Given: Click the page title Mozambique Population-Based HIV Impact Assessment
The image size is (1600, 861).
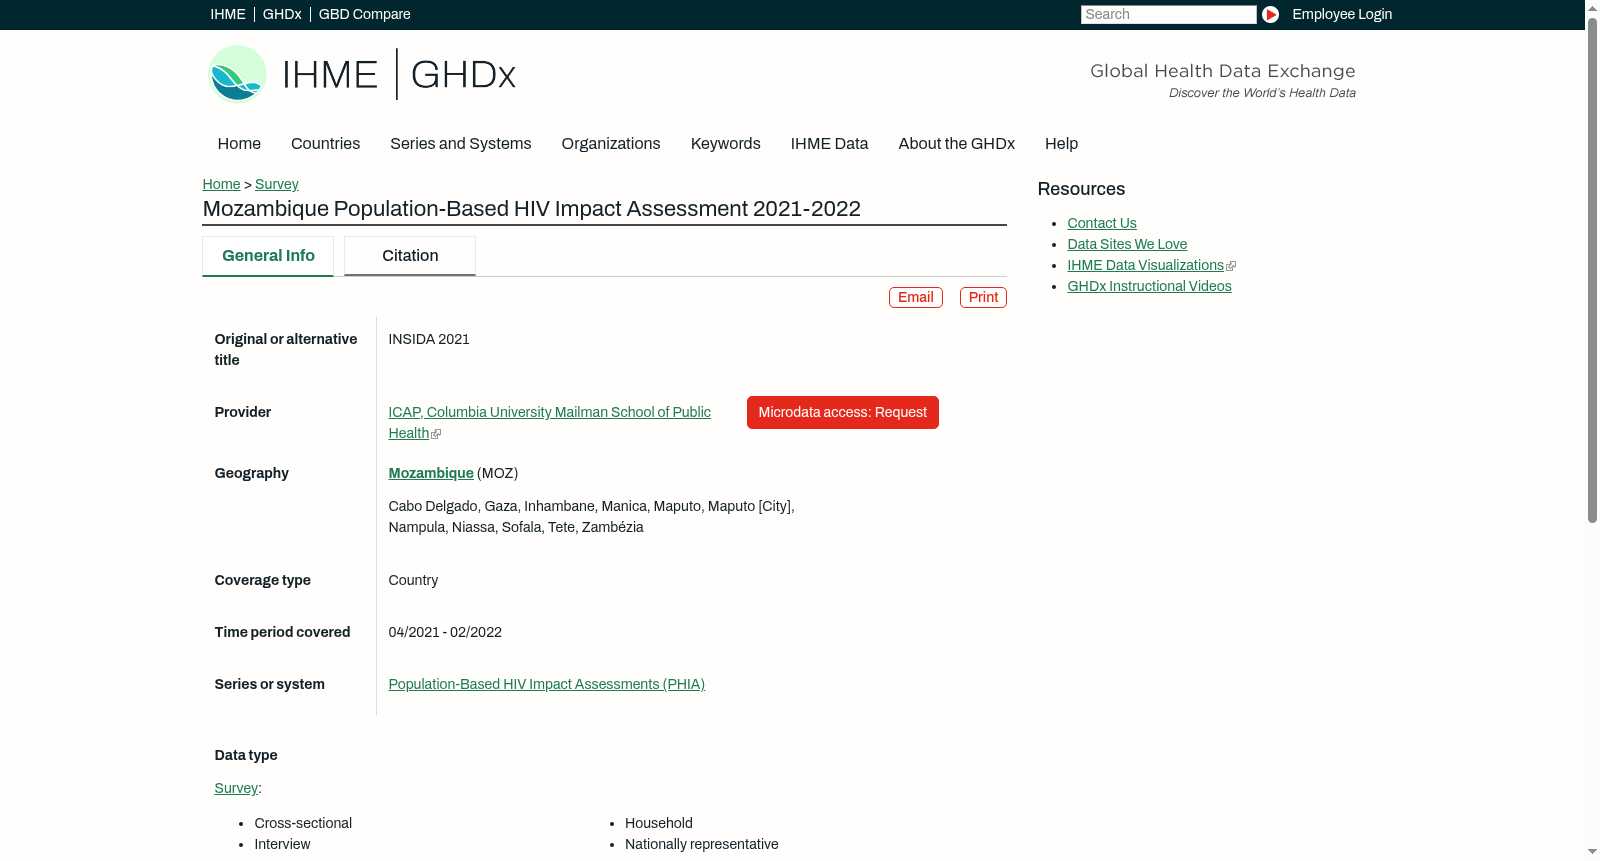Looking at the screenshot, I should pyautogui.click(x=531, y=208).
